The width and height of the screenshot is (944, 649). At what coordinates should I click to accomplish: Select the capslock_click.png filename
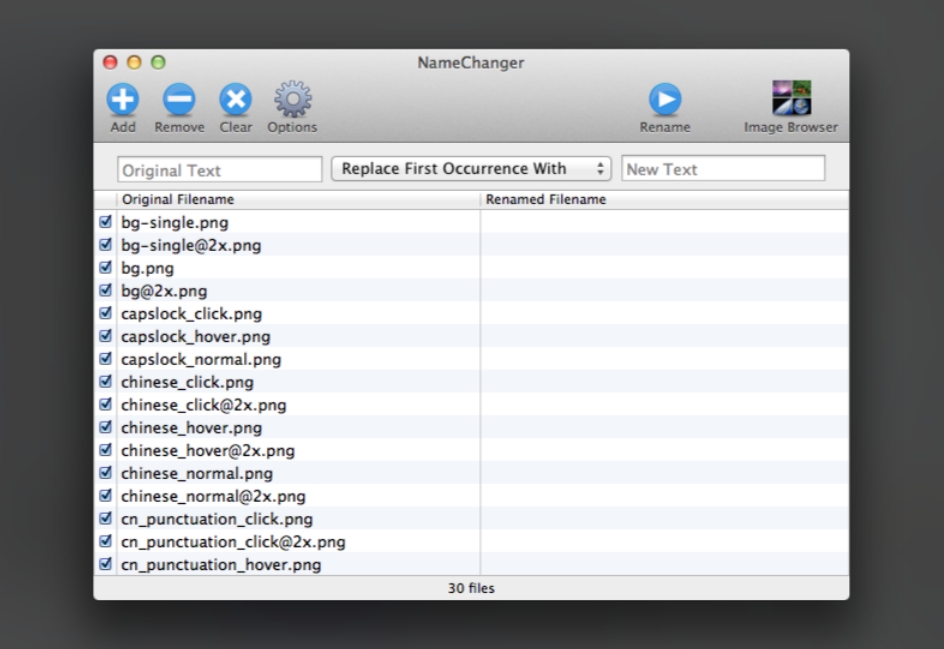(x=191, y=314)
